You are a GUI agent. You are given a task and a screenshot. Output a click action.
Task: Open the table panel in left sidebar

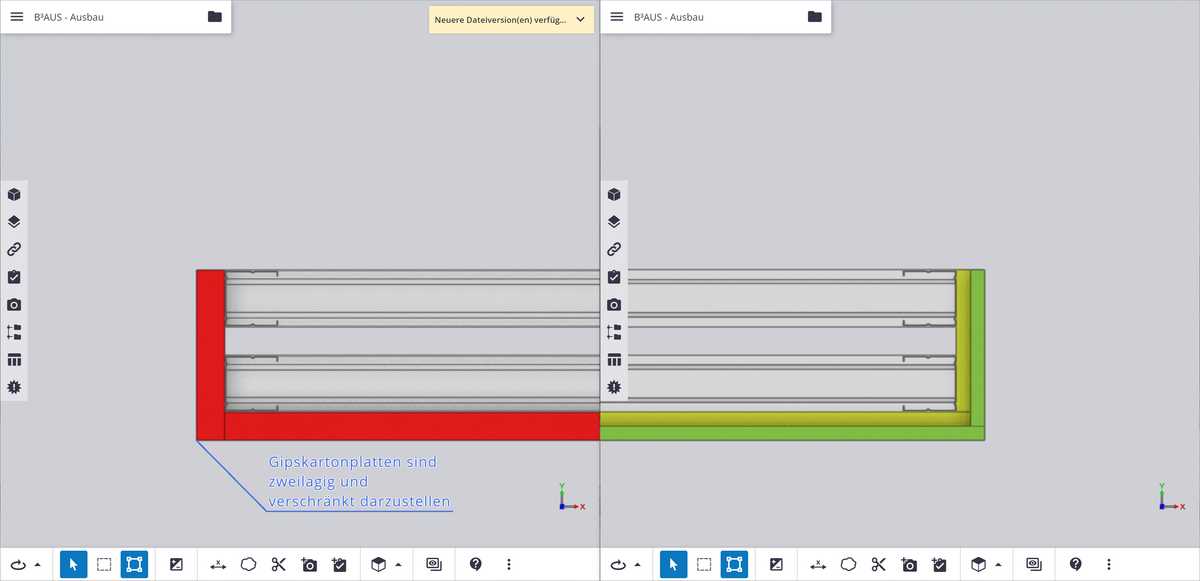(x=14, y=359)
